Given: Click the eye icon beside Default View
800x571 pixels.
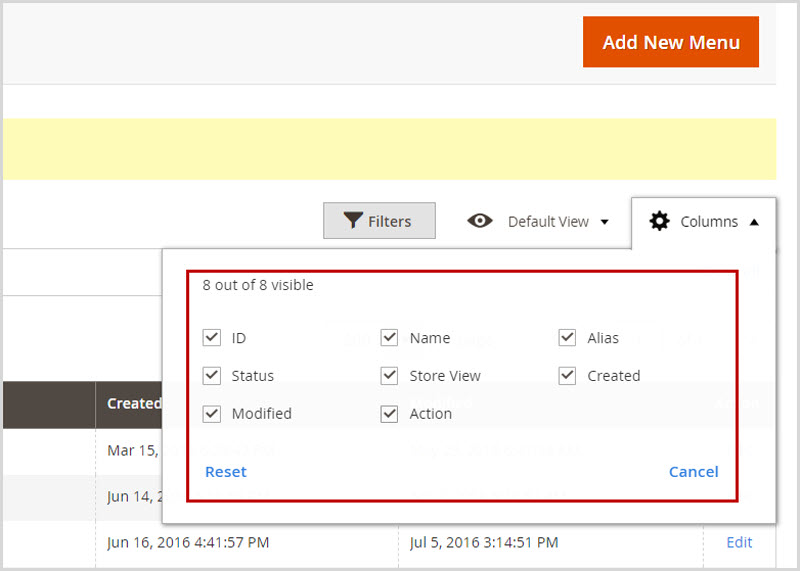Looking at the screenshot, I should [480, 221].
